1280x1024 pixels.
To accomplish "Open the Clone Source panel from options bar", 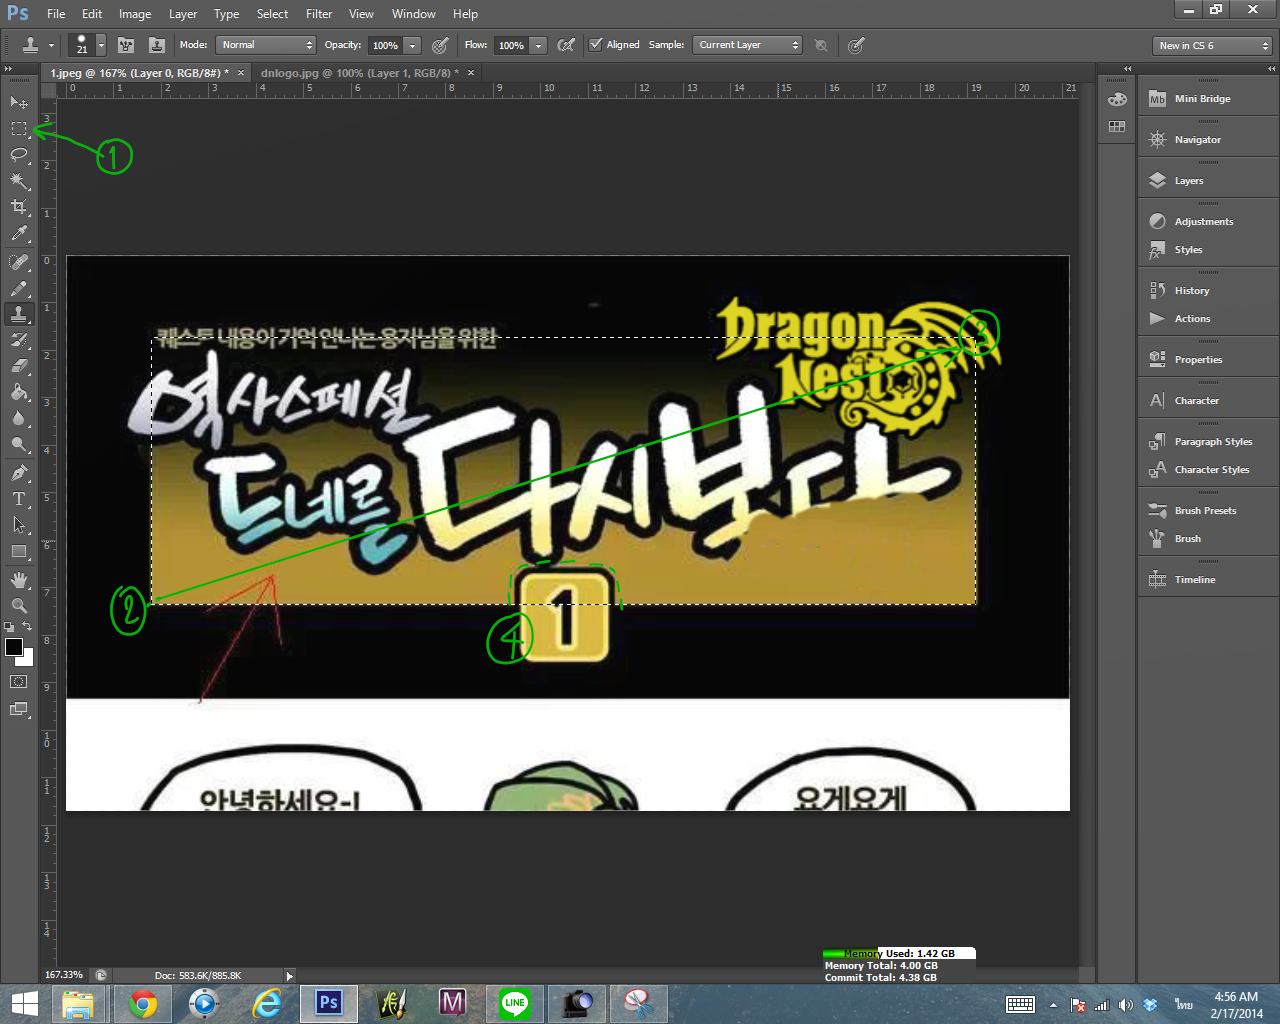I will (157, 45).
